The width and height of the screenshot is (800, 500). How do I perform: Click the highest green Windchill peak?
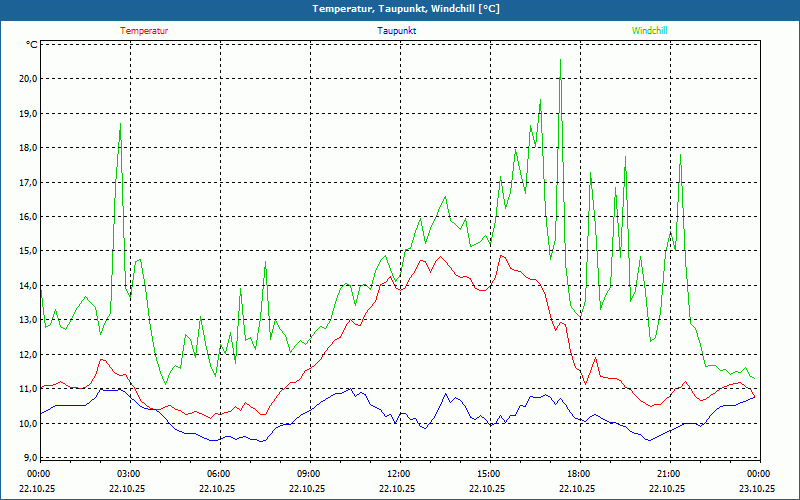coord(560,60)
